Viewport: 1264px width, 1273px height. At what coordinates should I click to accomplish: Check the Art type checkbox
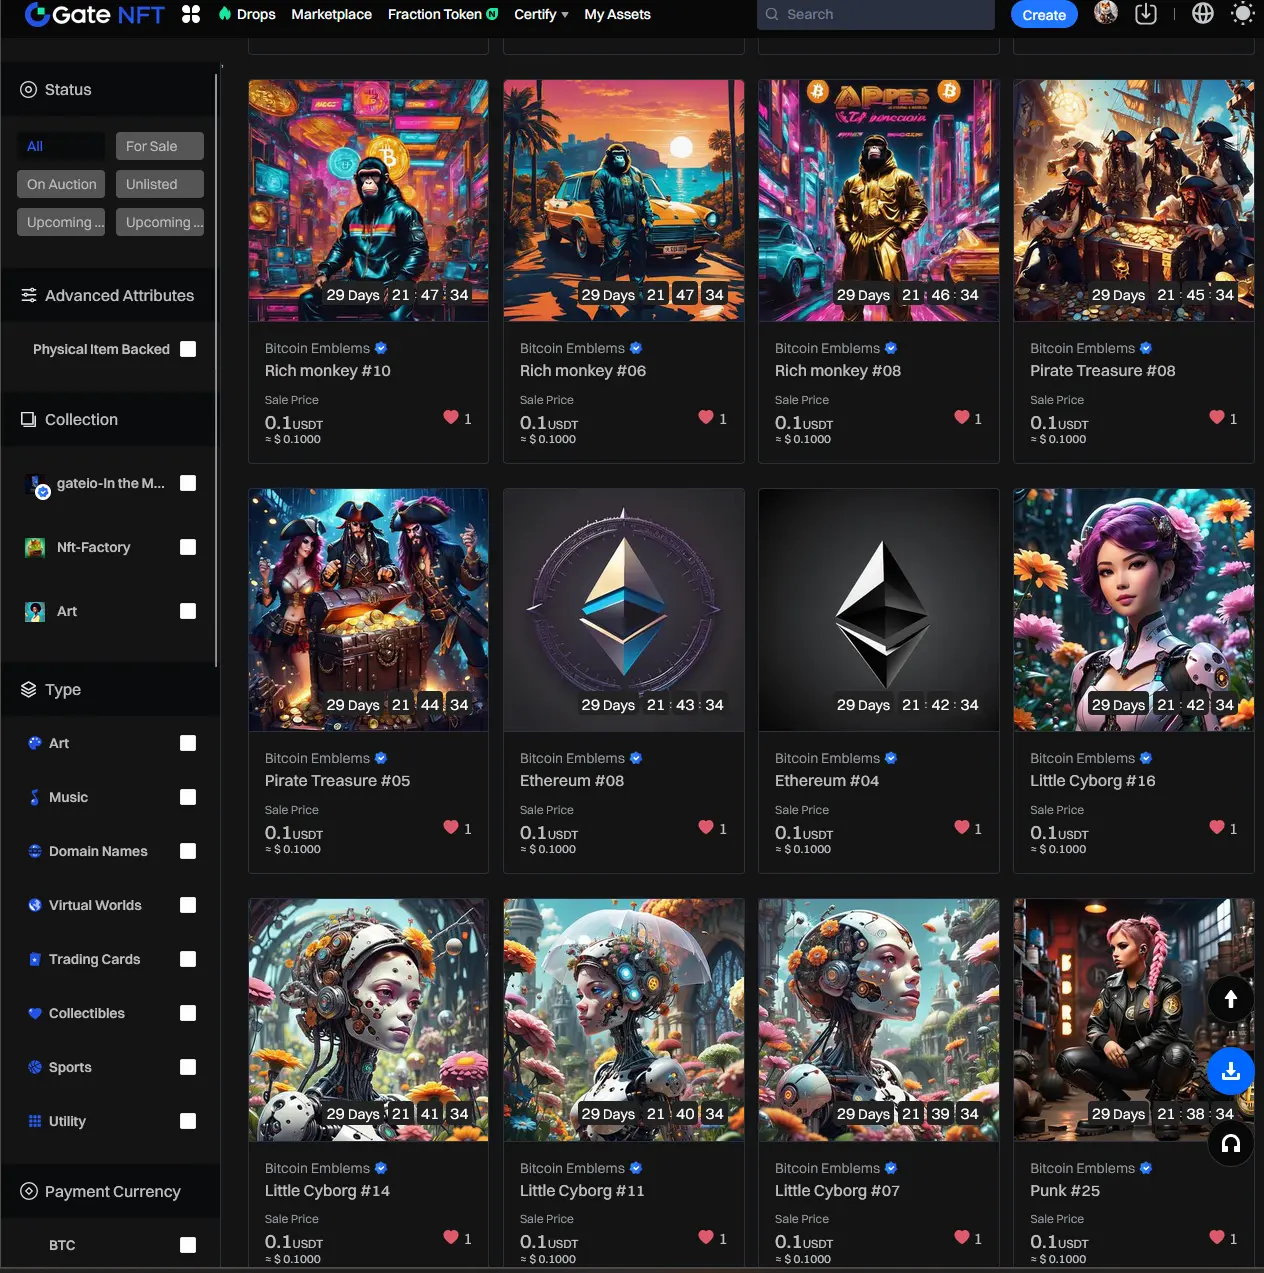click(x=188, y=743)
